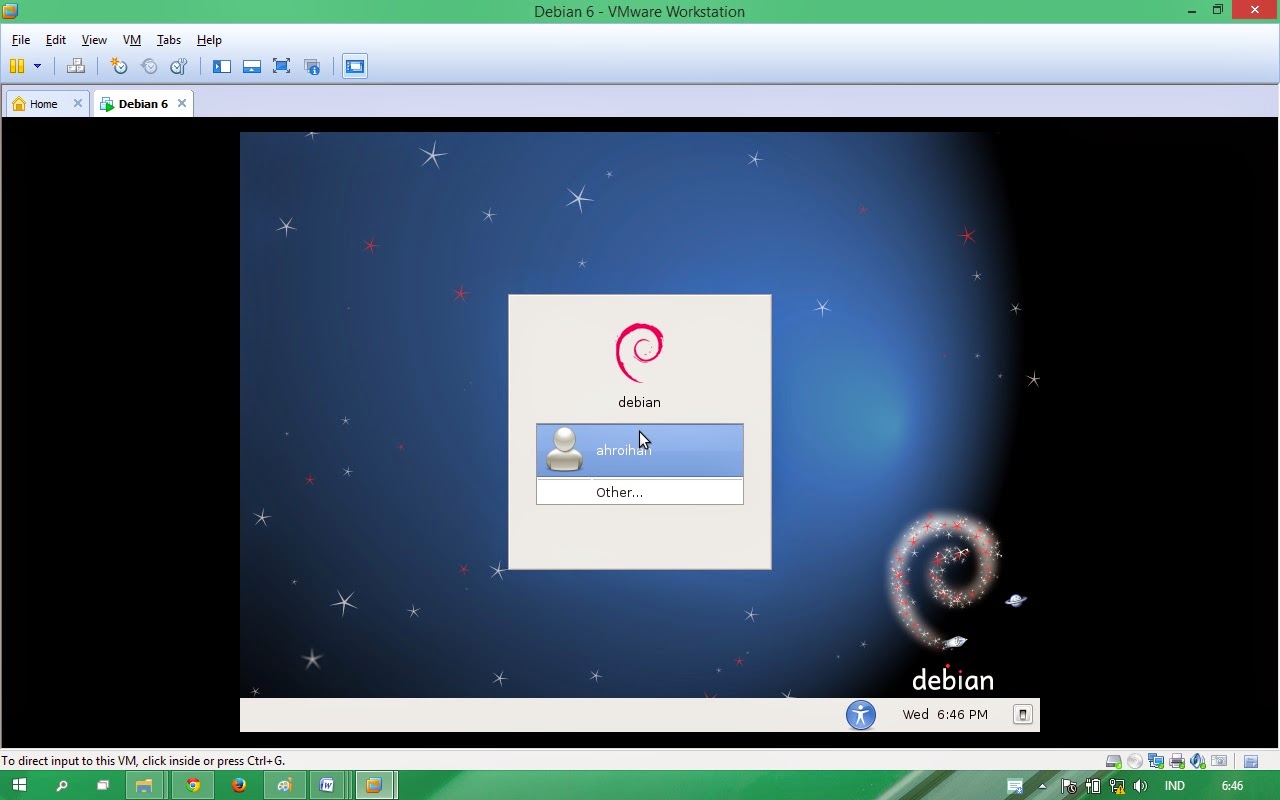Image resolution: width=1280 pixels, height=800 pixels.
Task: Open the network tray icon with the warning mark
Action: (x=1117, y=786)
